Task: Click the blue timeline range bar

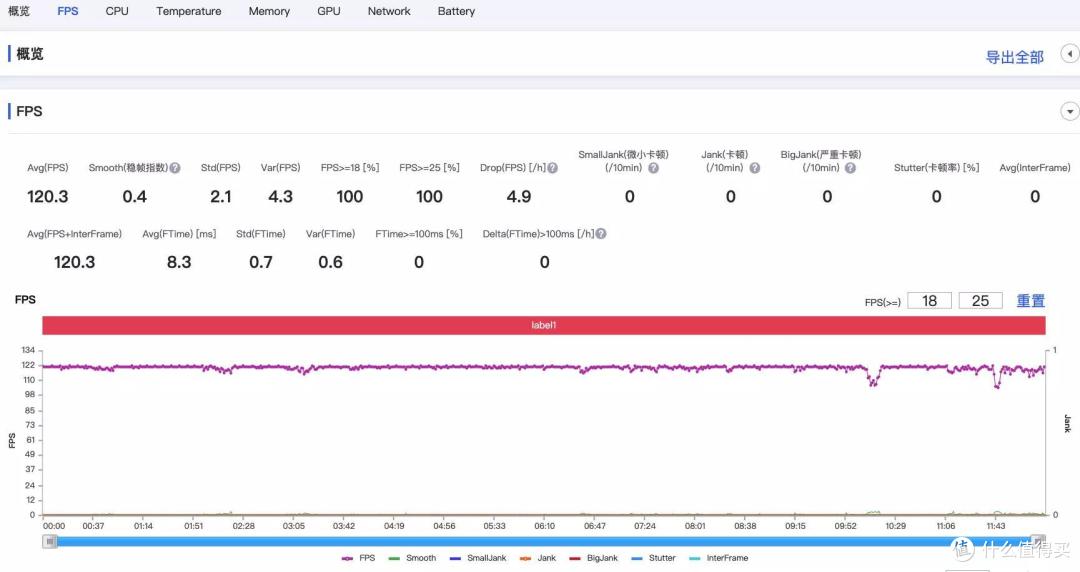Action: (543, 542)
